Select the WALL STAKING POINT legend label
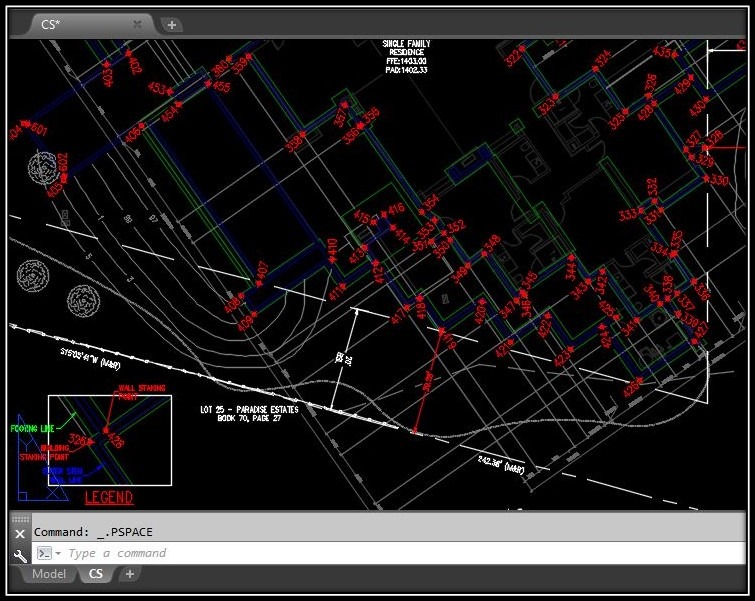This screenshot has width=755, height=601. click(141, 392)
